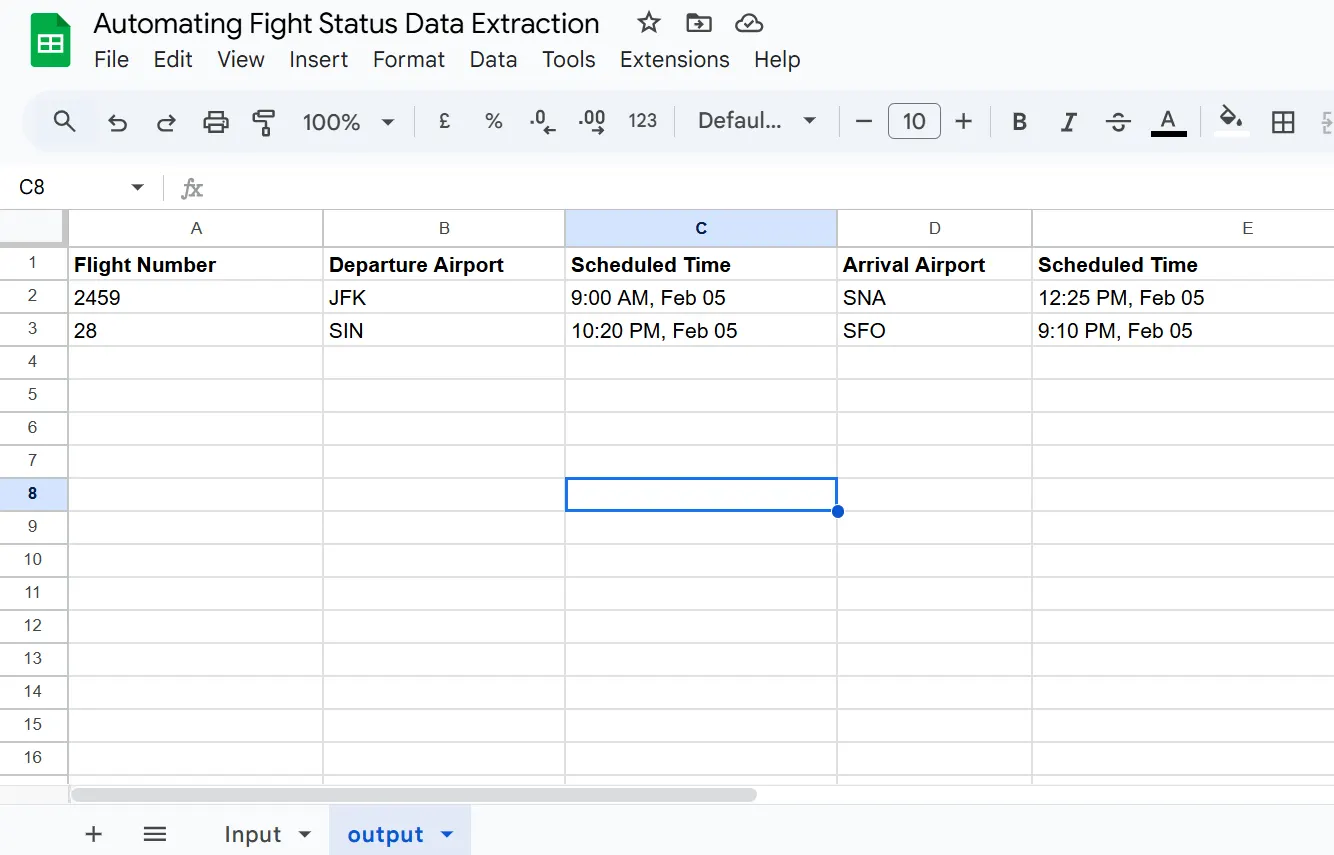This screenshot has width=1334, height=855.
Task: Open the Insert menu
Action: pos(318,60)
